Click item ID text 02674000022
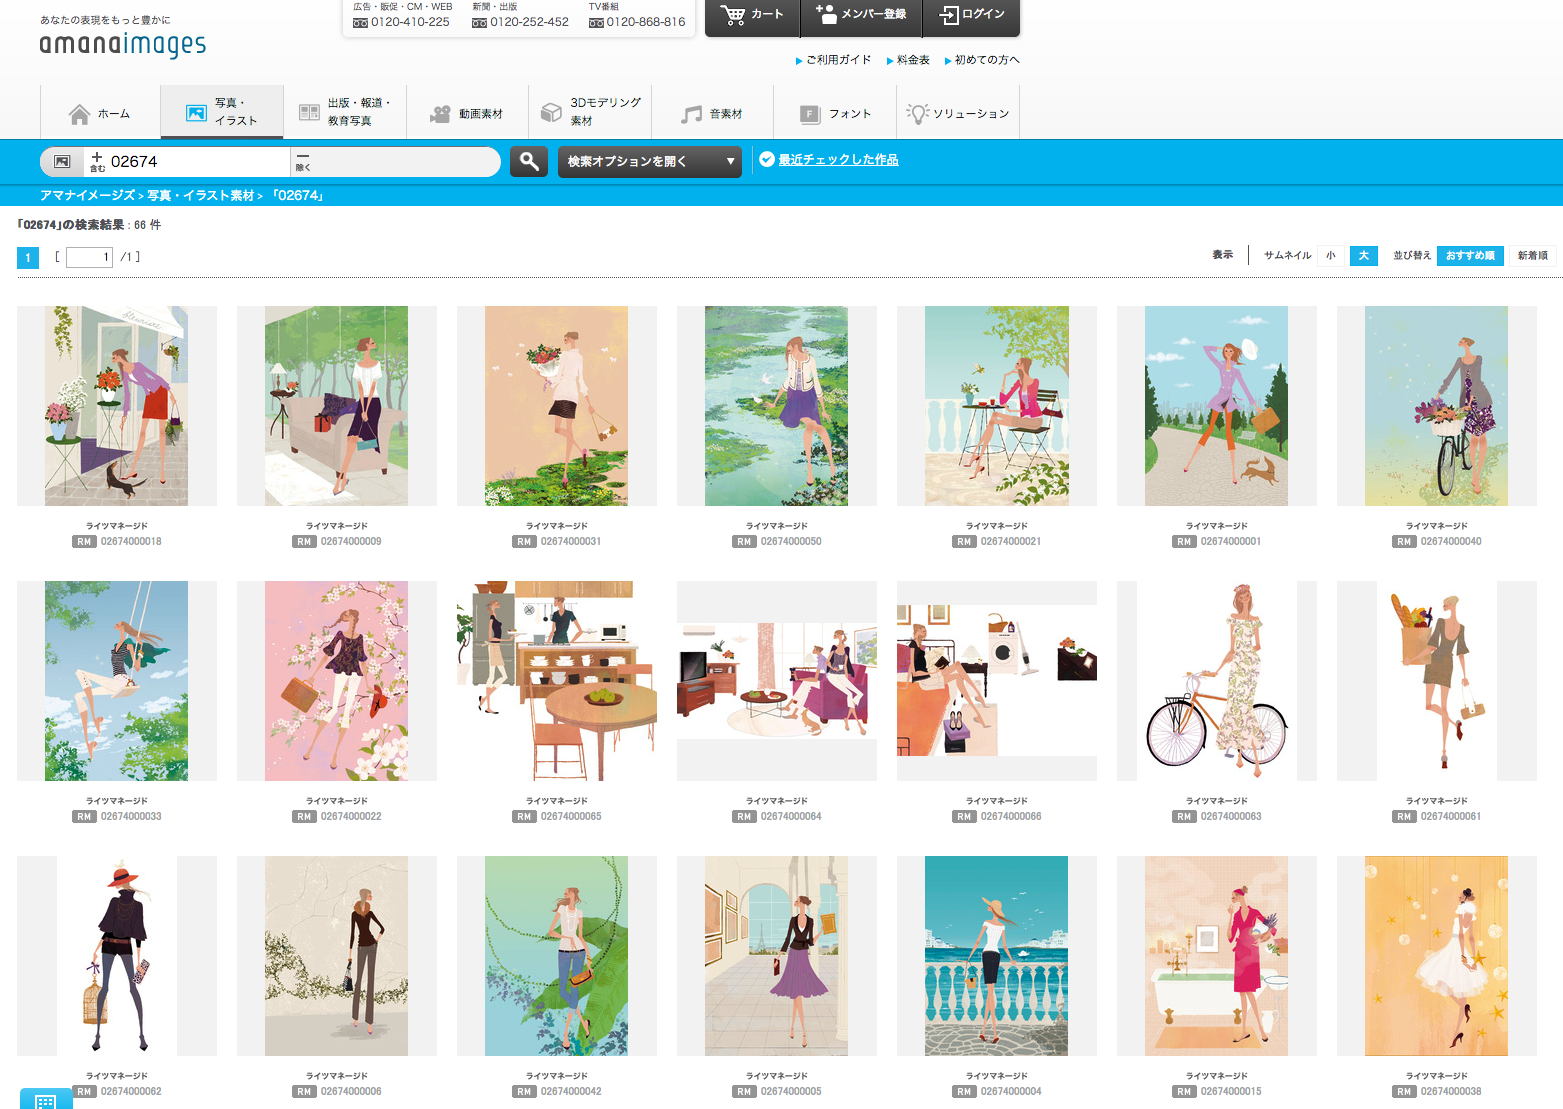 [x=351, y=817]
